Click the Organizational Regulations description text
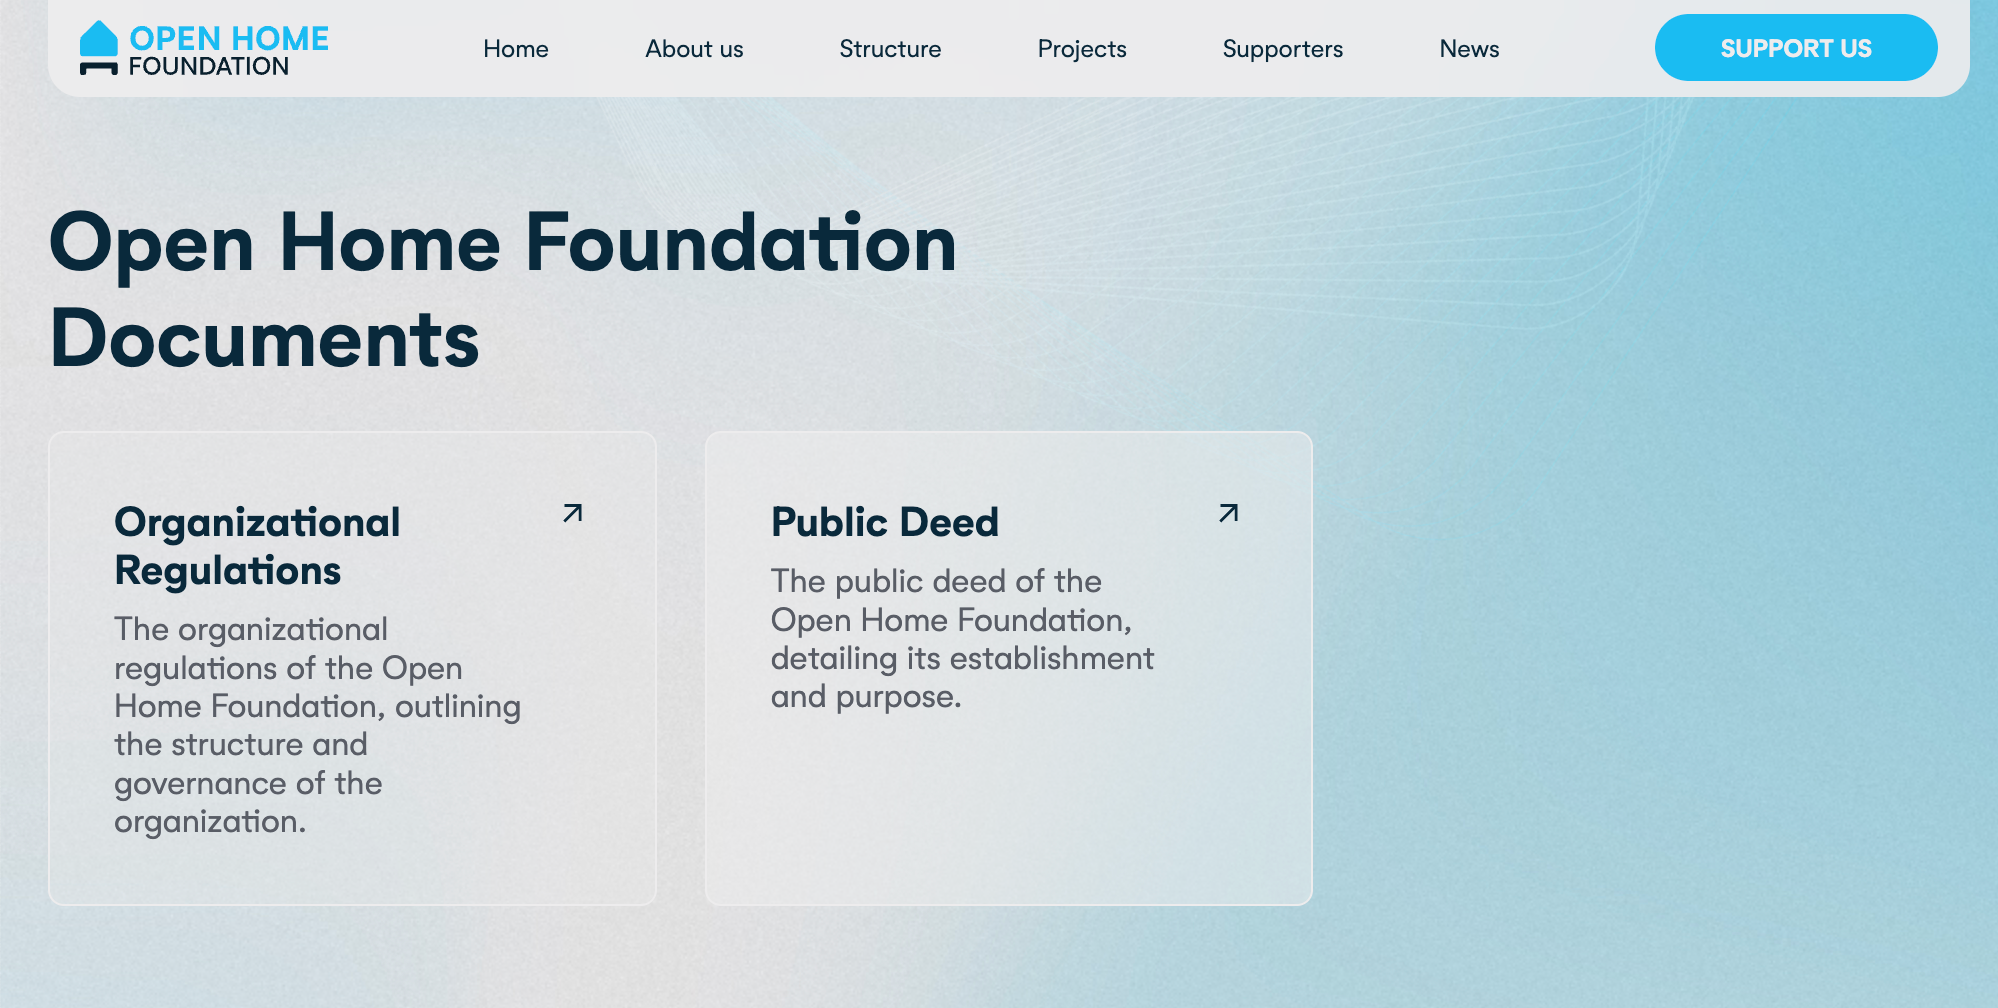Viewport: 1998px width, 1008px height. tap(315, 725)
